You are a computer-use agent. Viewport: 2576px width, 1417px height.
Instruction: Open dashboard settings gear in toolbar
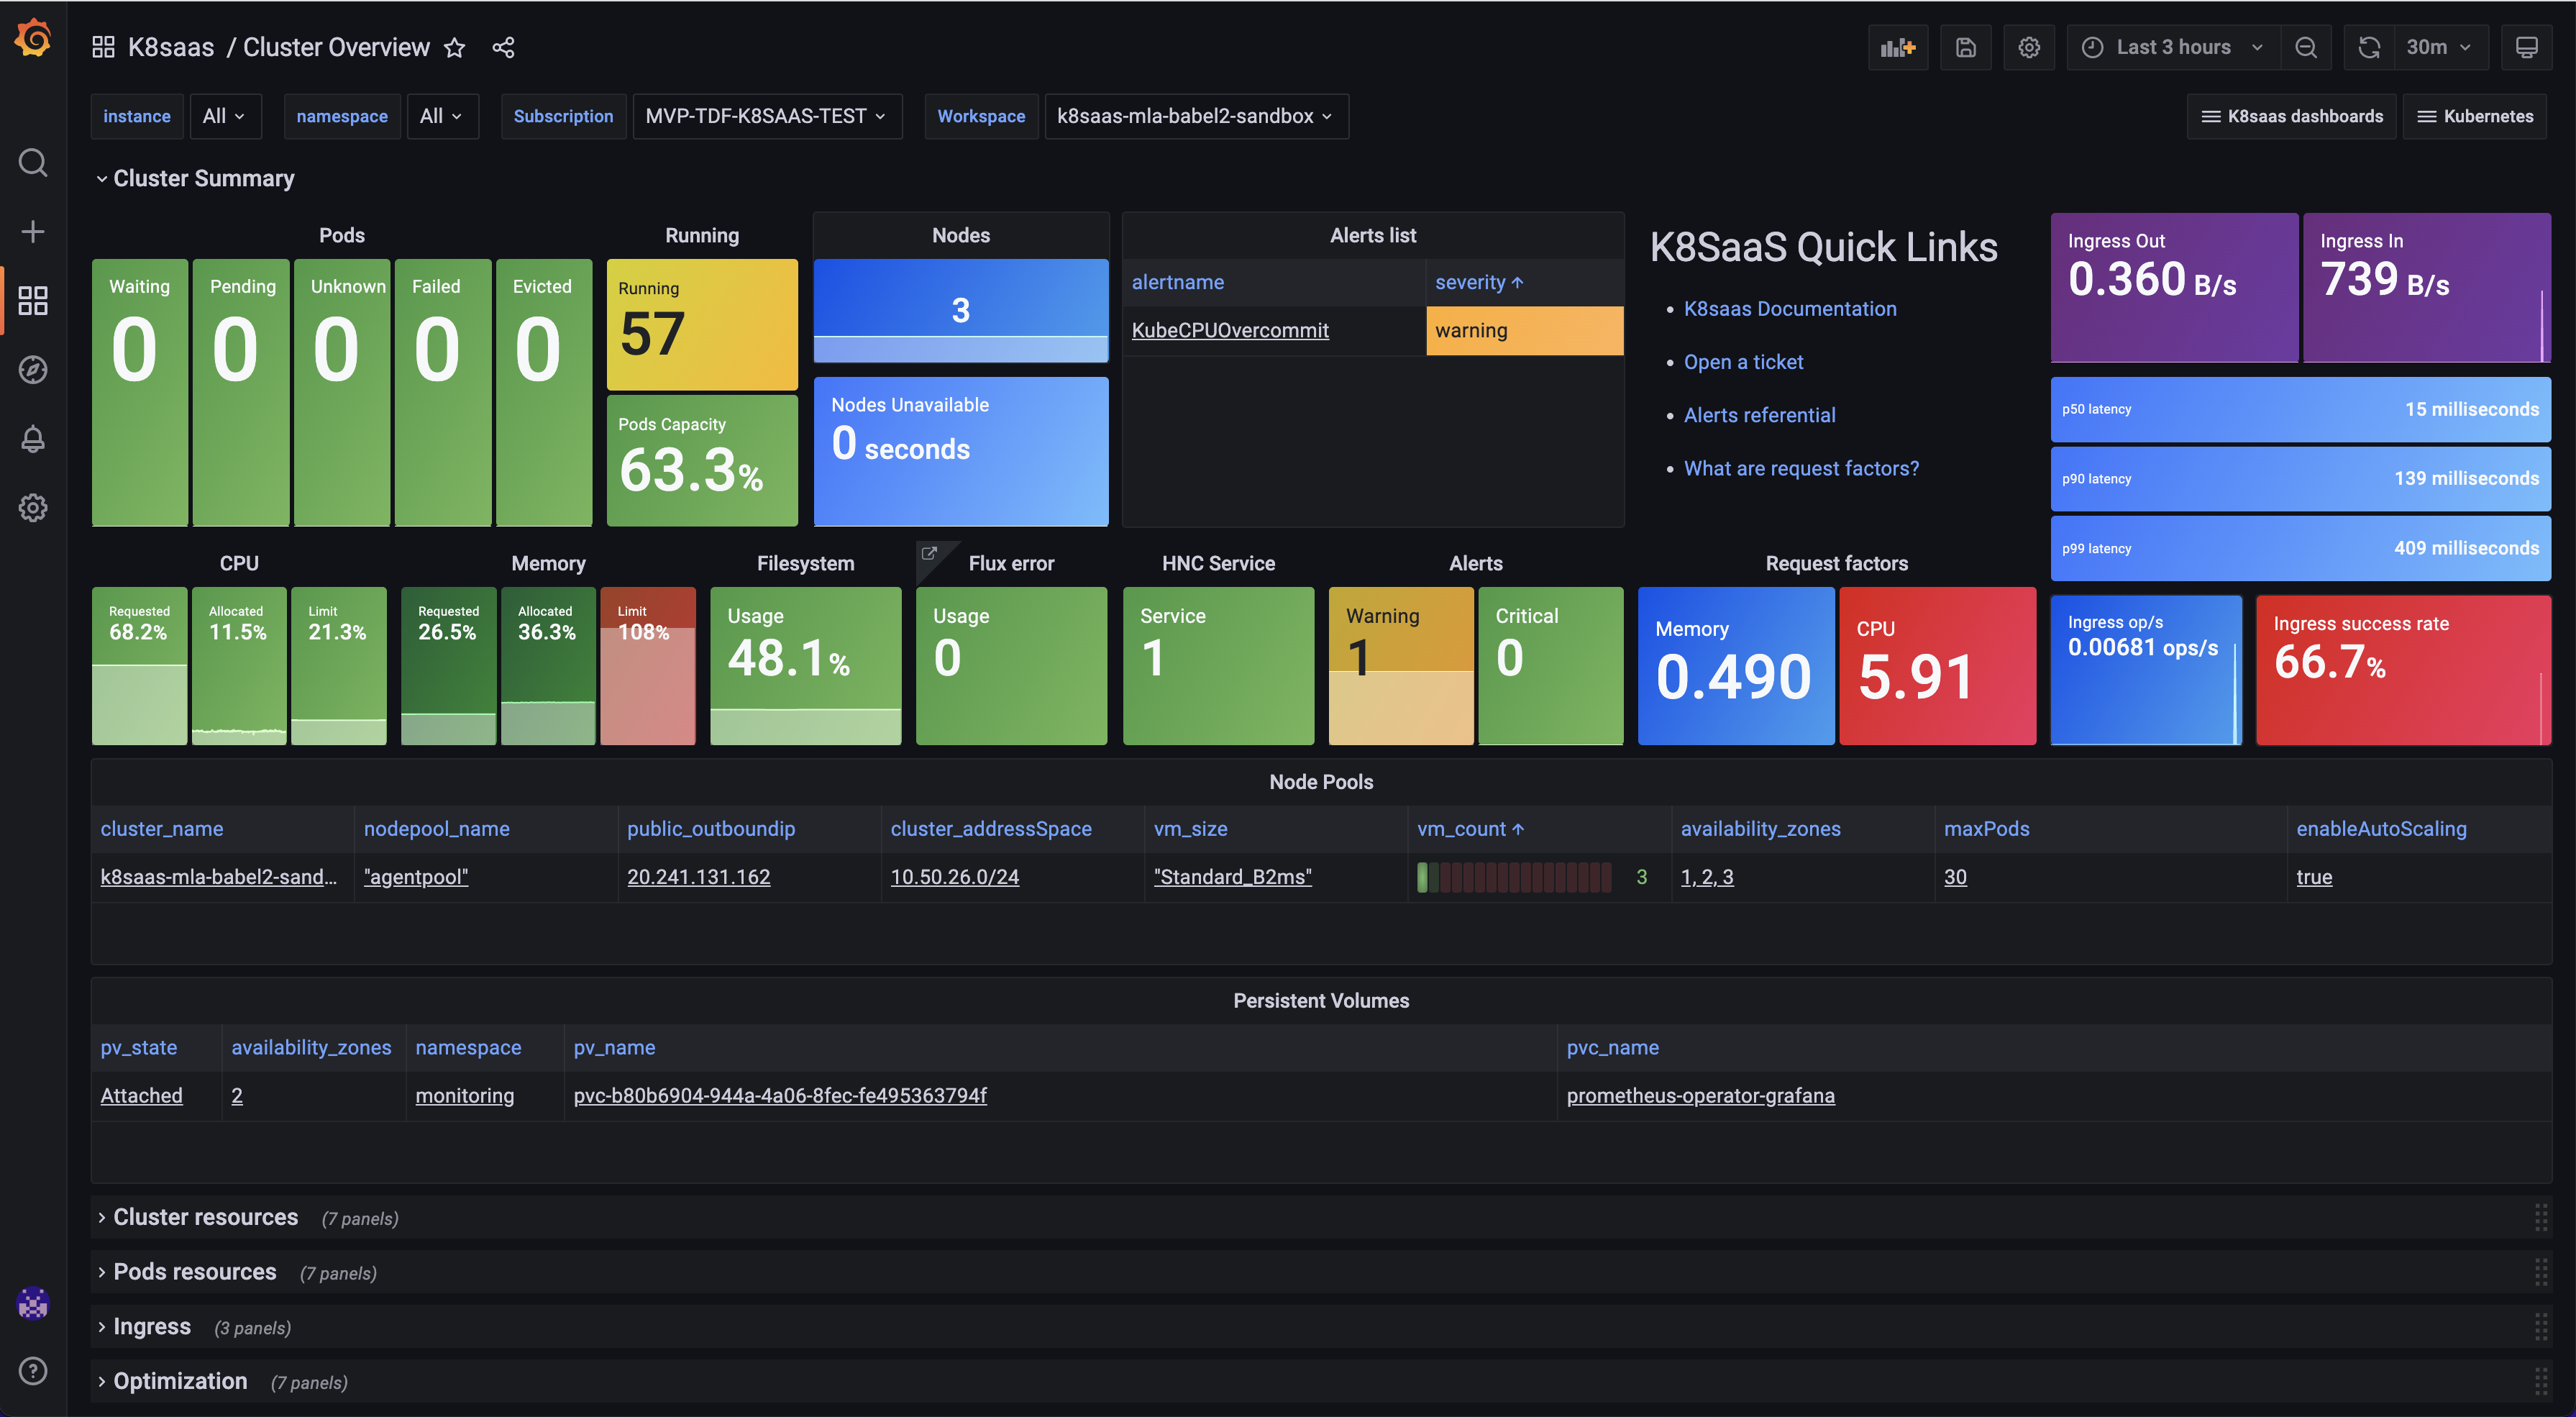click(2029, 47)
